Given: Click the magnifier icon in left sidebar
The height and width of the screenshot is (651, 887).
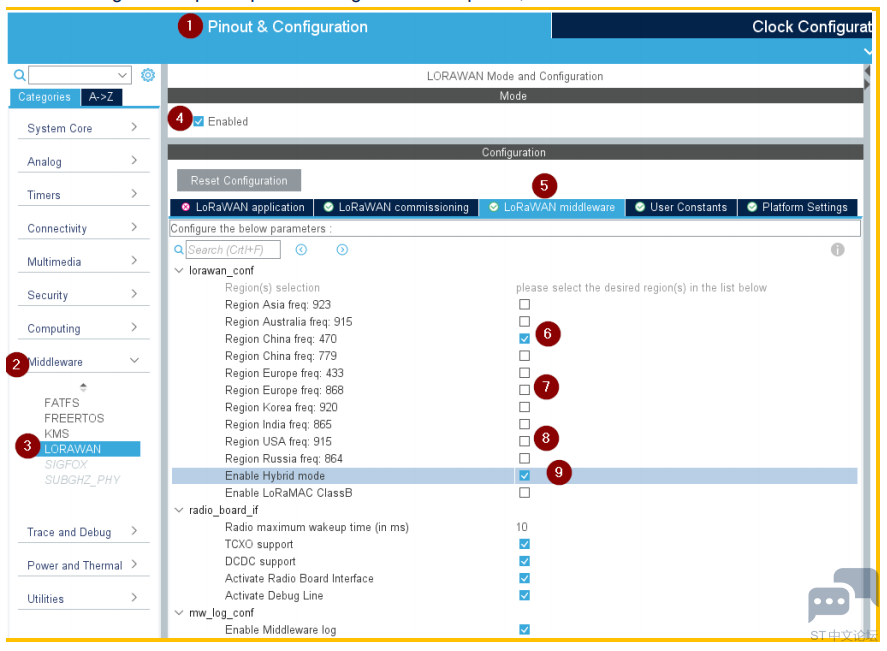Looking at the screenshot, I should pos(19,75).
